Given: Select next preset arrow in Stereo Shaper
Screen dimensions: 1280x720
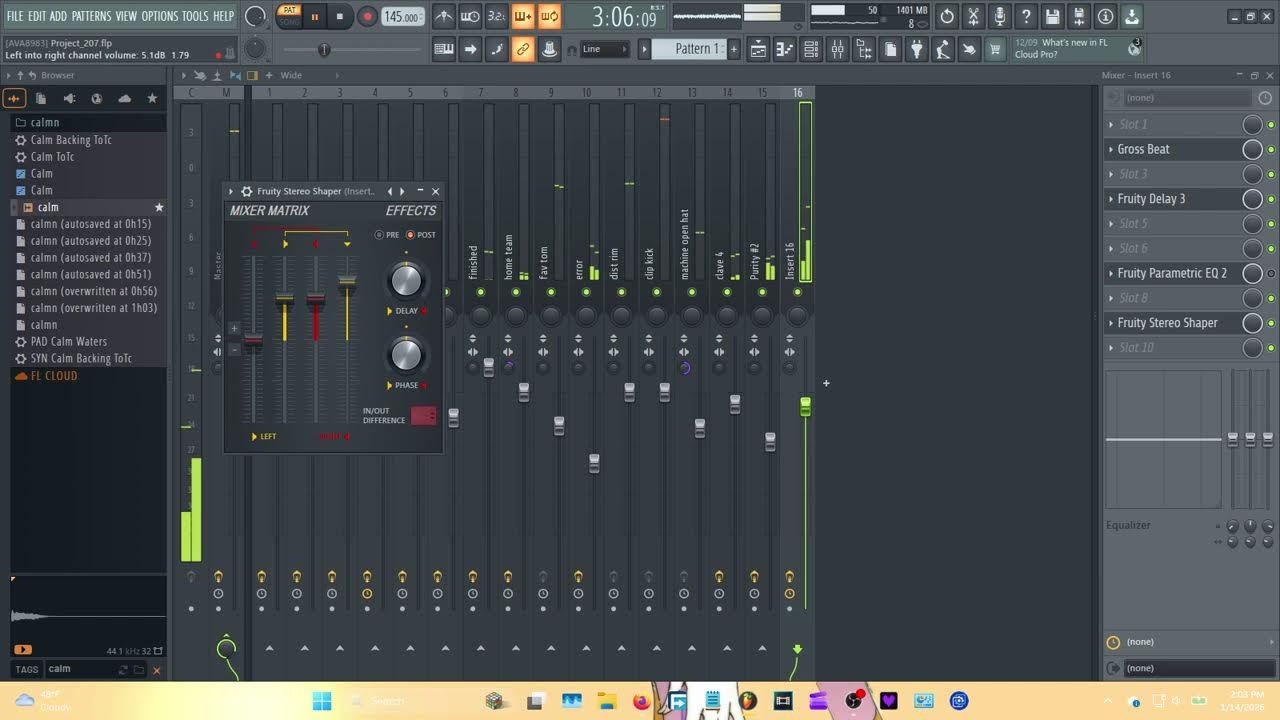Looking at the screenshot, I should 402,191.
